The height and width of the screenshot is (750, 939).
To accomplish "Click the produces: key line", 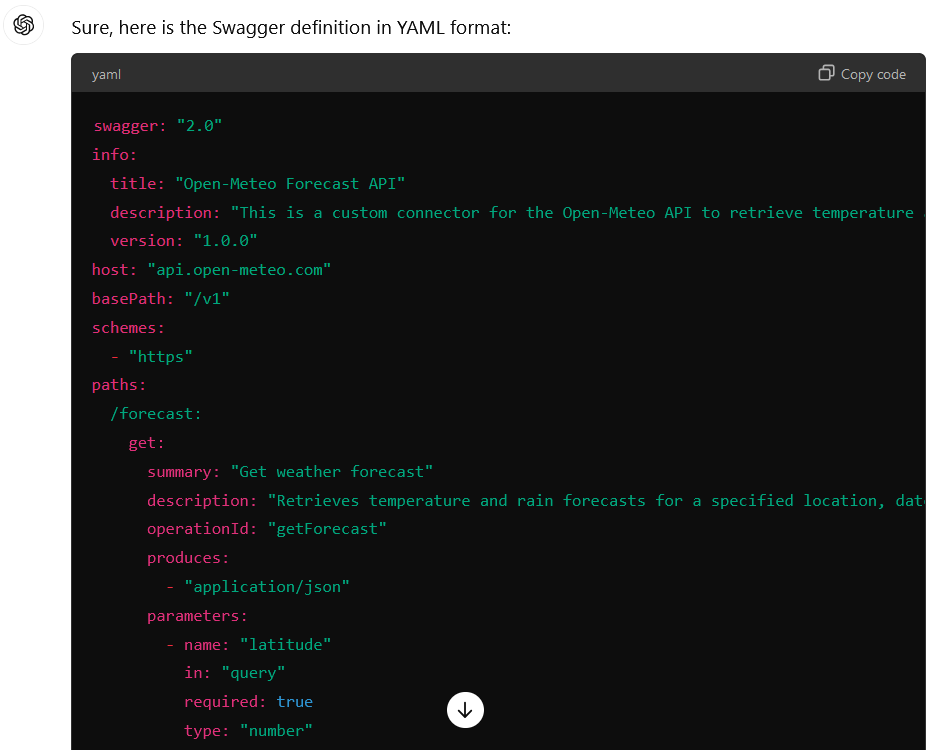I will (x=188, y=558).
